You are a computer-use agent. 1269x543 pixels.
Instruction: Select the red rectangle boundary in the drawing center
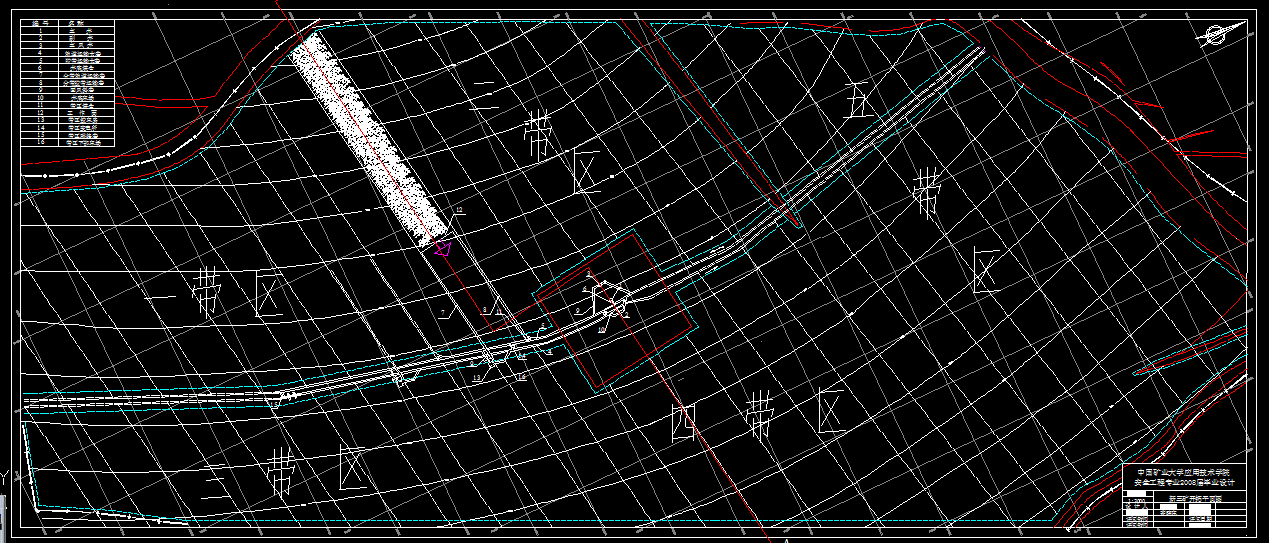pos(613,311)
